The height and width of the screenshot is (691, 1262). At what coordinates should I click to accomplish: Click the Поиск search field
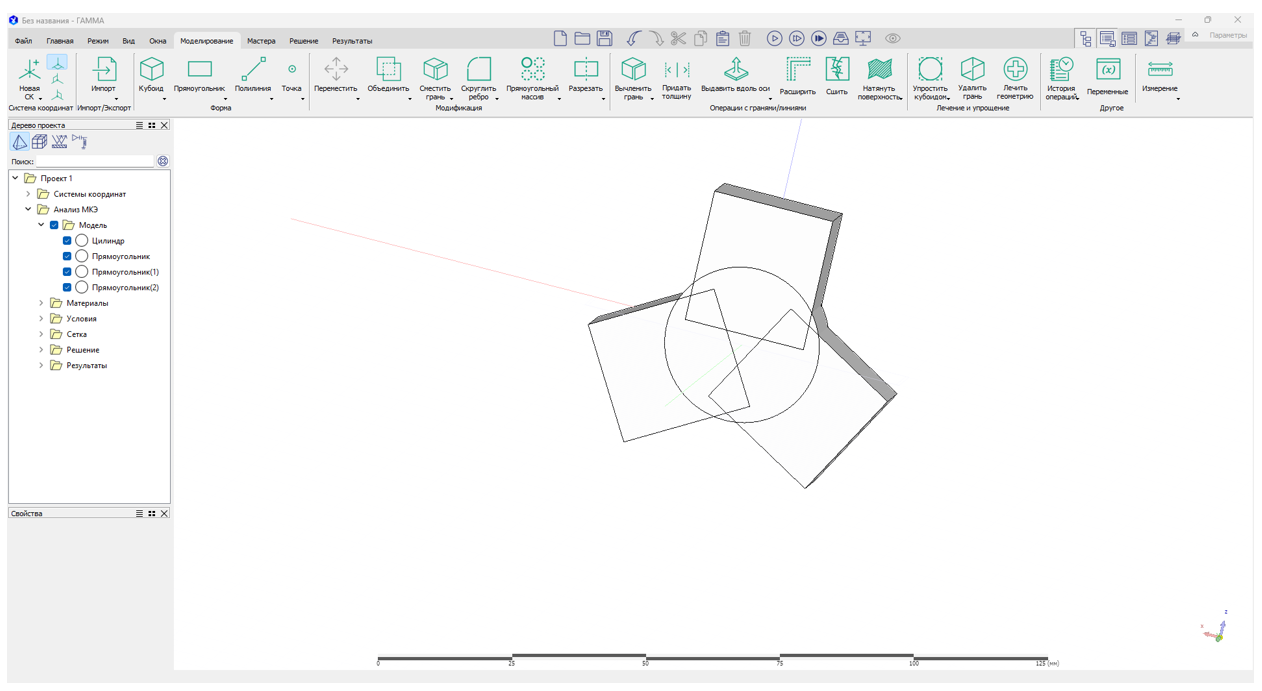click(95, 161)
